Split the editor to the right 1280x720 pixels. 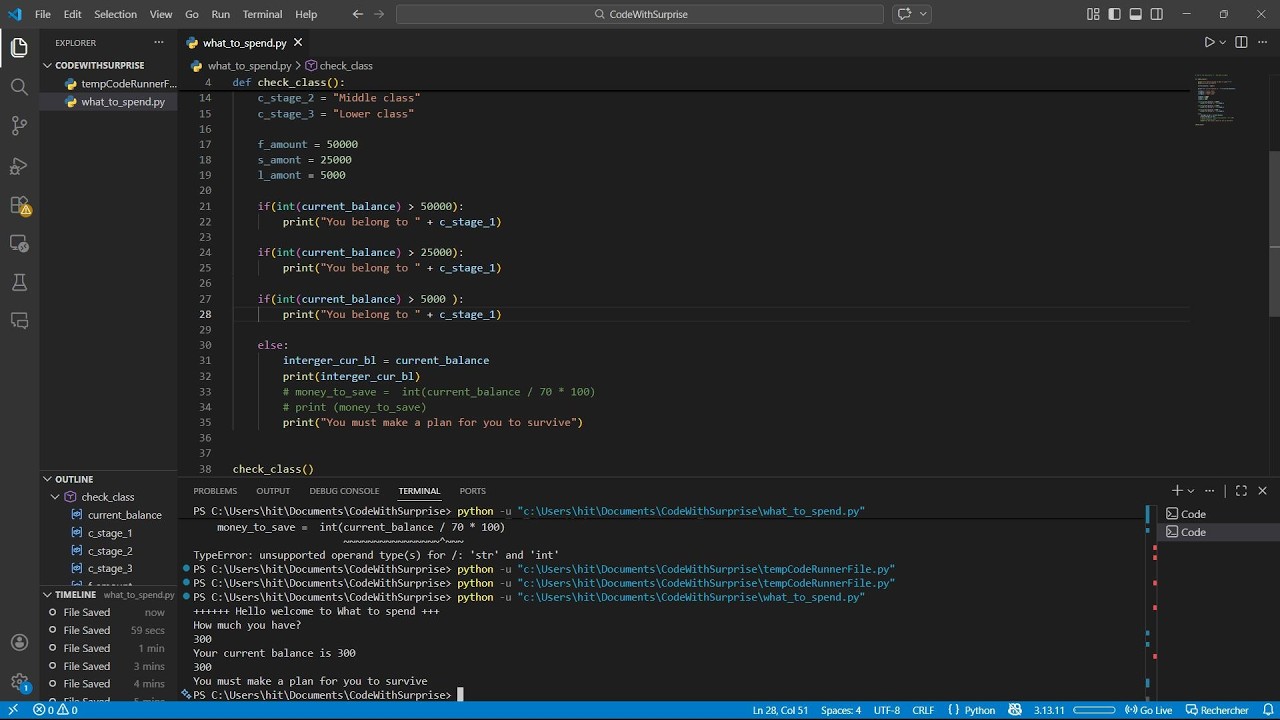1241,42
